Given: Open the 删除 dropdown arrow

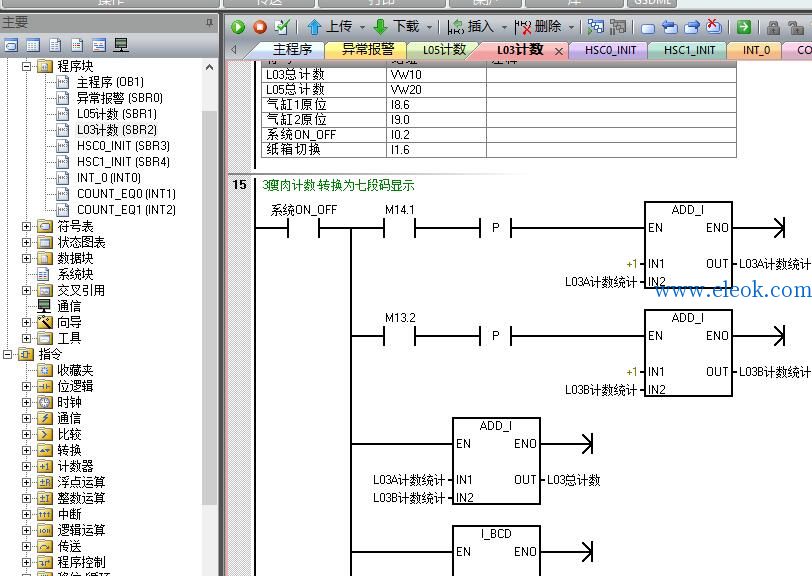Looking at the screenshot, I should (571, 27).
